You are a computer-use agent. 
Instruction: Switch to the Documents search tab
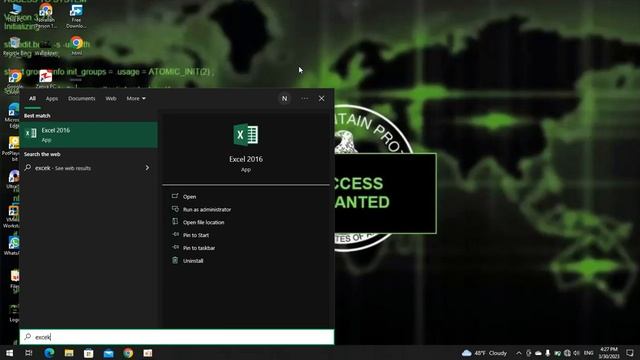pyautogui.click(x=82, y=98)
